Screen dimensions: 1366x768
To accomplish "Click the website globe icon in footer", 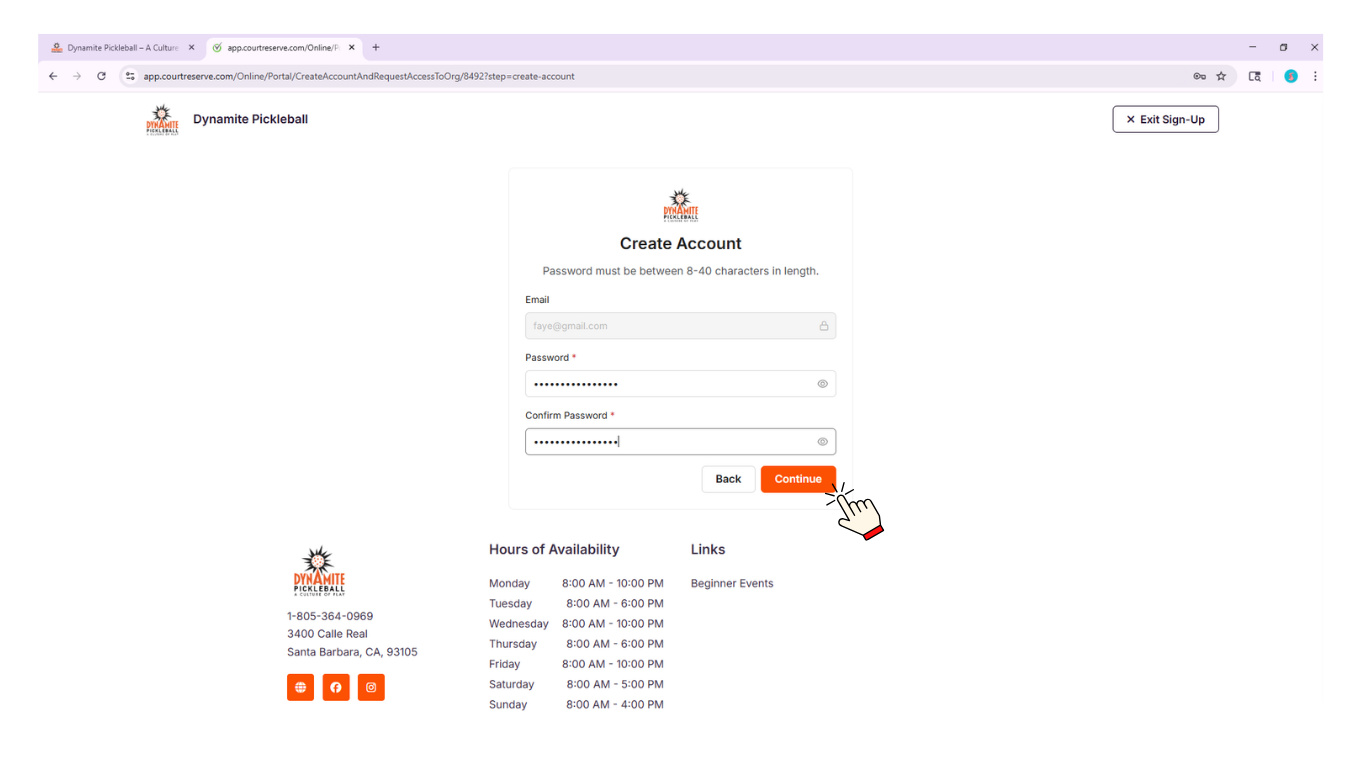I will [x=300, y=687].
